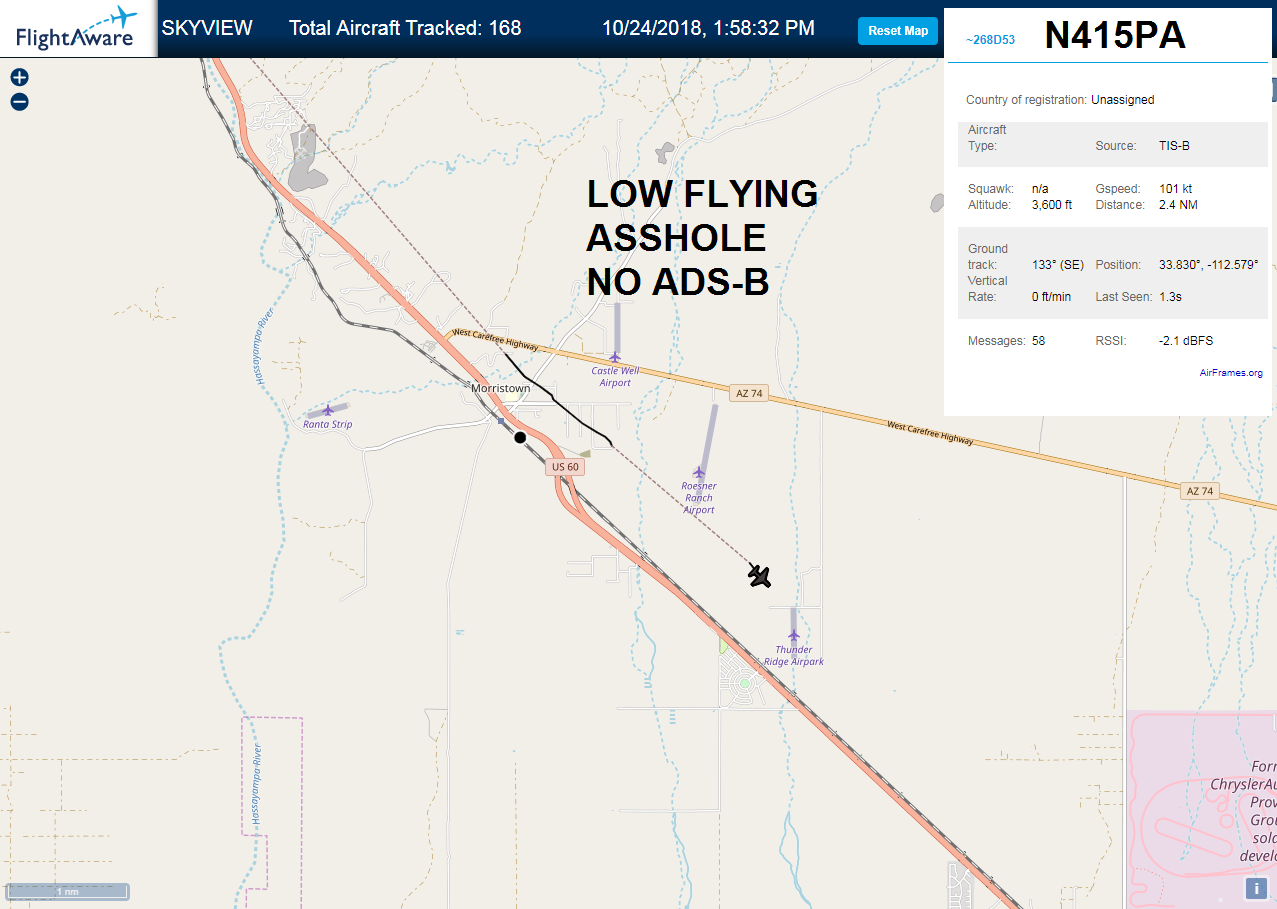Open the map info button
The image size is (1277, 909).
pyautogui.click(x=1255, y=888)
